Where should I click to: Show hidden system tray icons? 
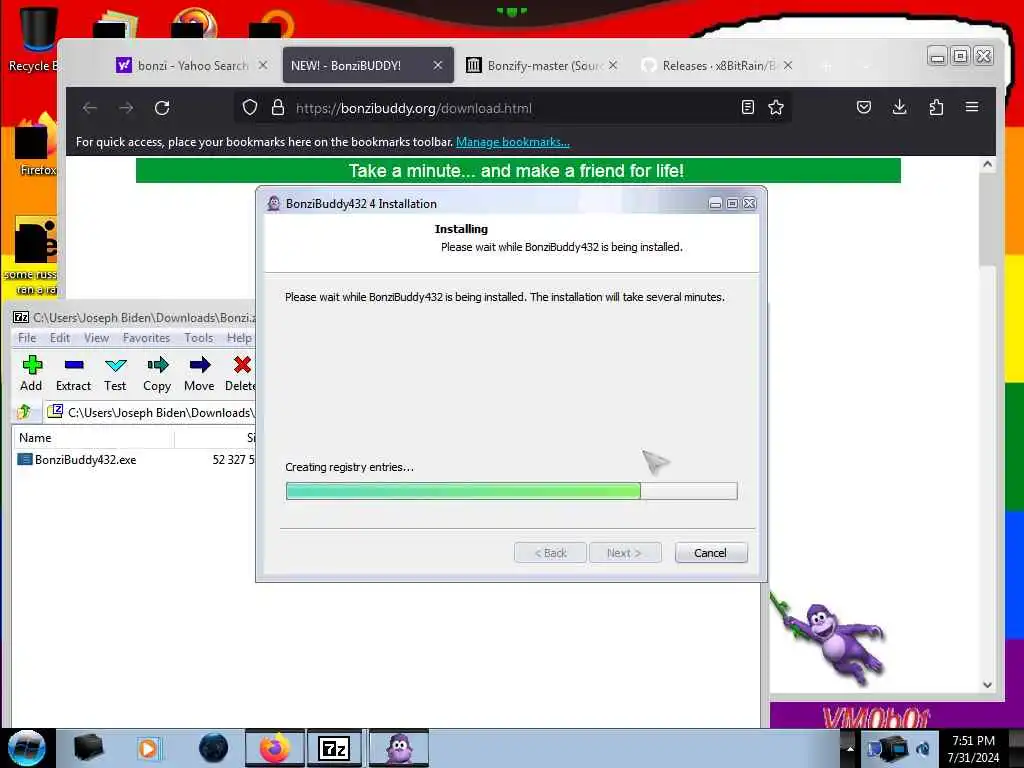(850, 748)
